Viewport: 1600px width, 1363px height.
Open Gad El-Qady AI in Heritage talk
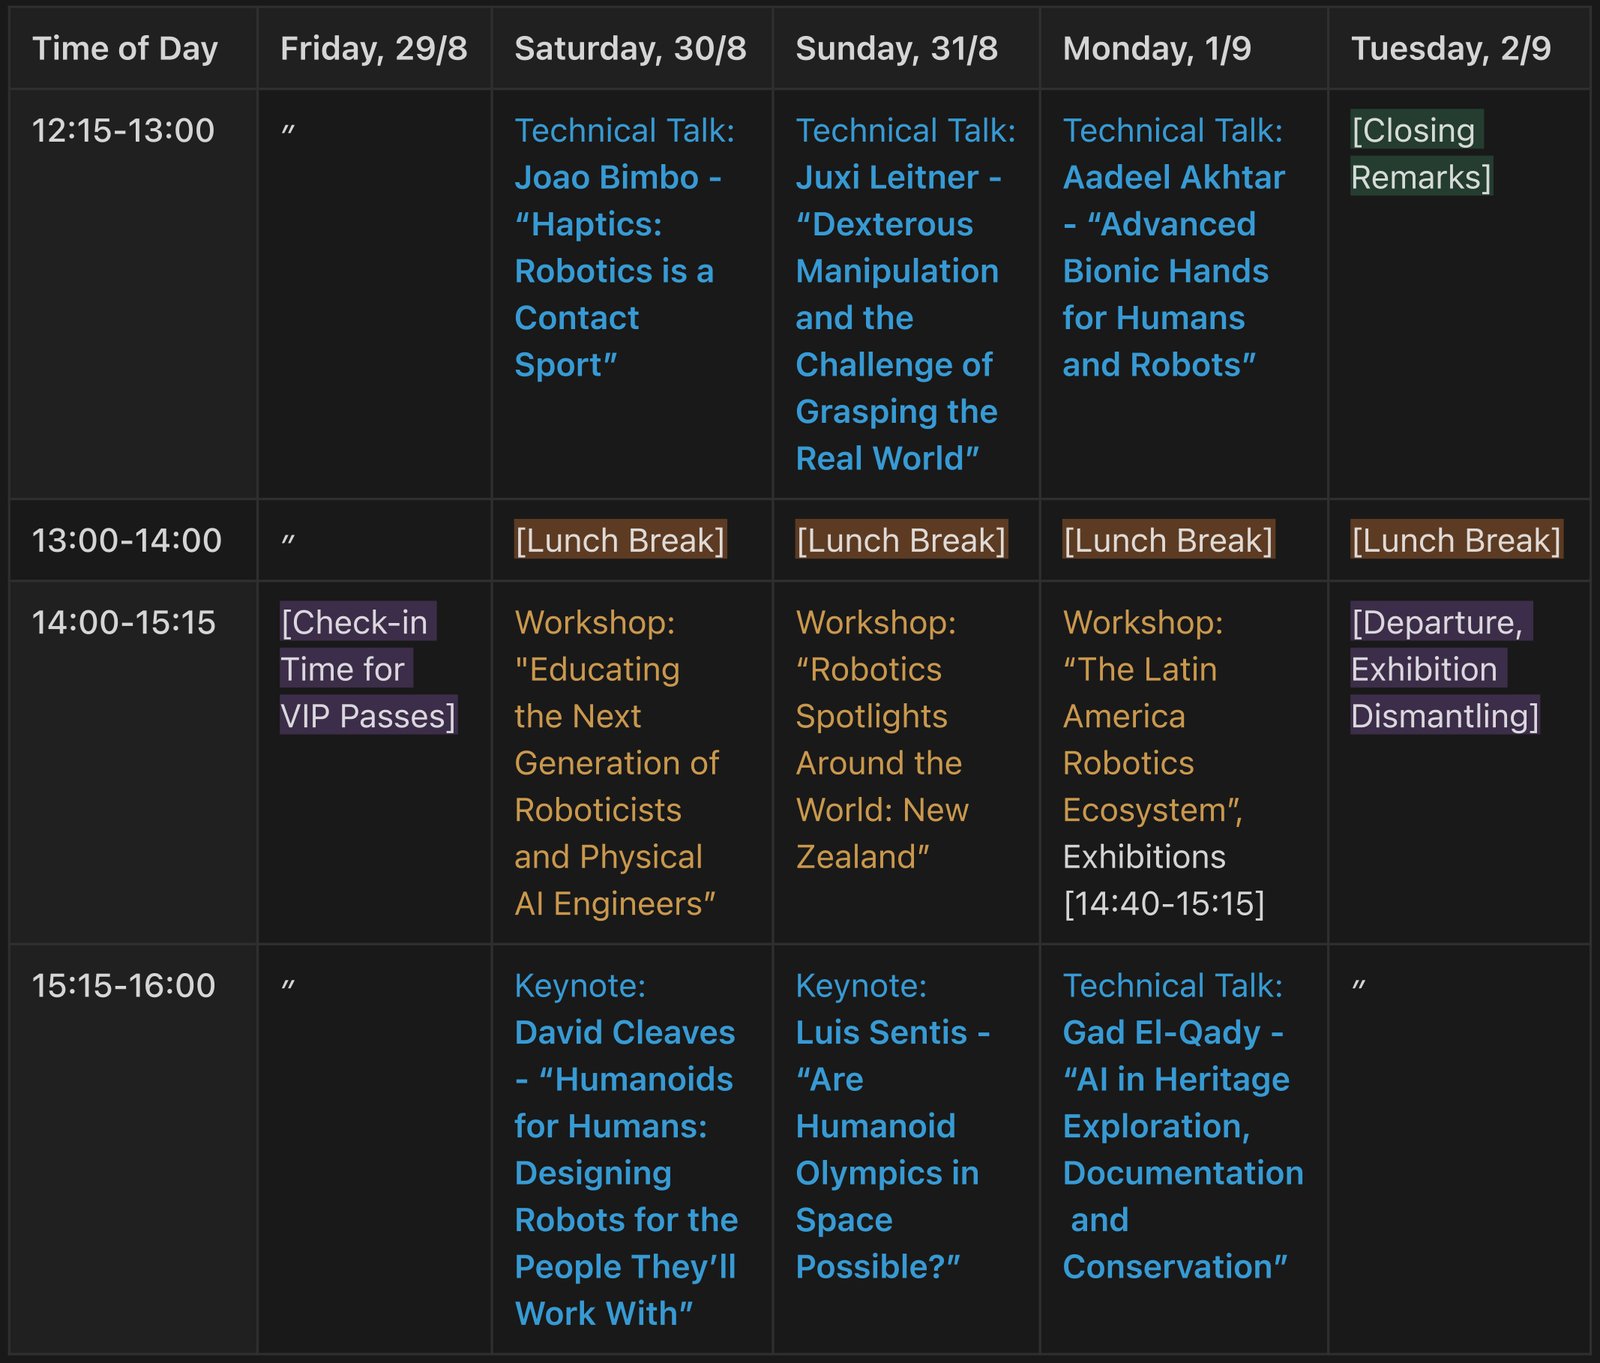click(1182, 1126)
